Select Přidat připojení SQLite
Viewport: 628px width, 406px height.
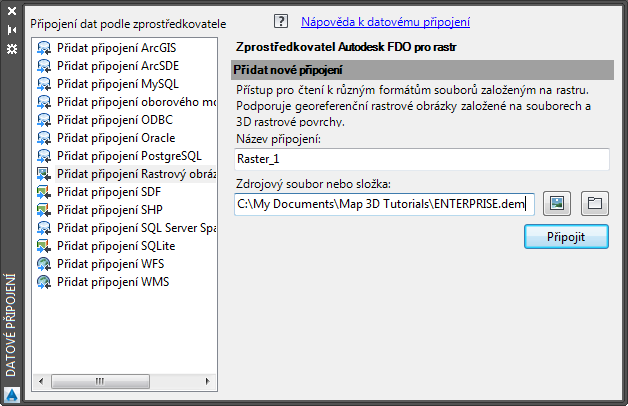click(x=116, y=246)
